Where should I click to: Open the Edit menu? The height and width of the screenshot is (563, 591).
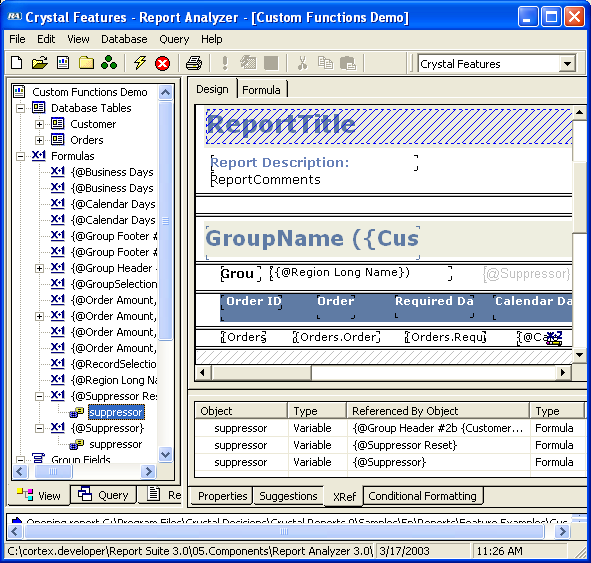pos(46,39)
